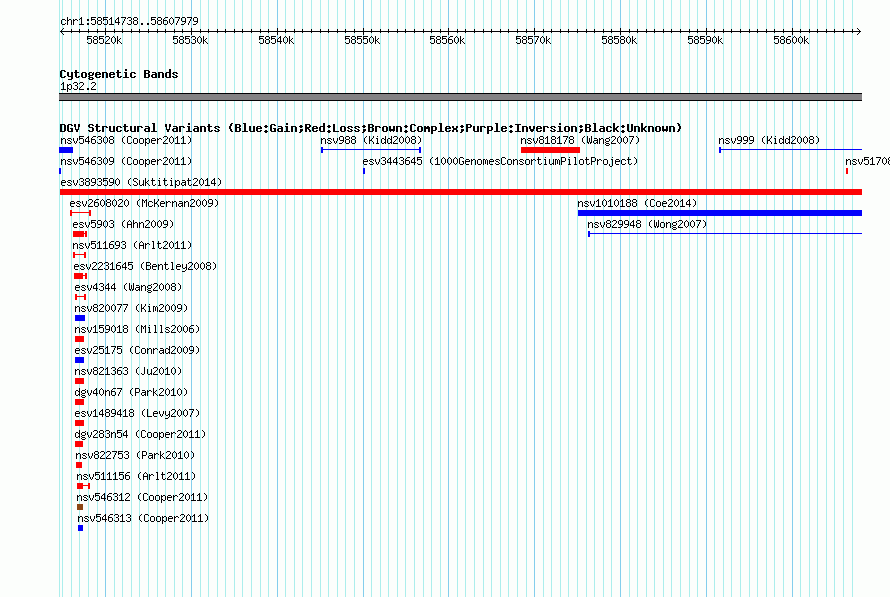The image size is (890, 597).
Task: Select the red nsv818178 loss bar
Action: (x=551, y=150)
